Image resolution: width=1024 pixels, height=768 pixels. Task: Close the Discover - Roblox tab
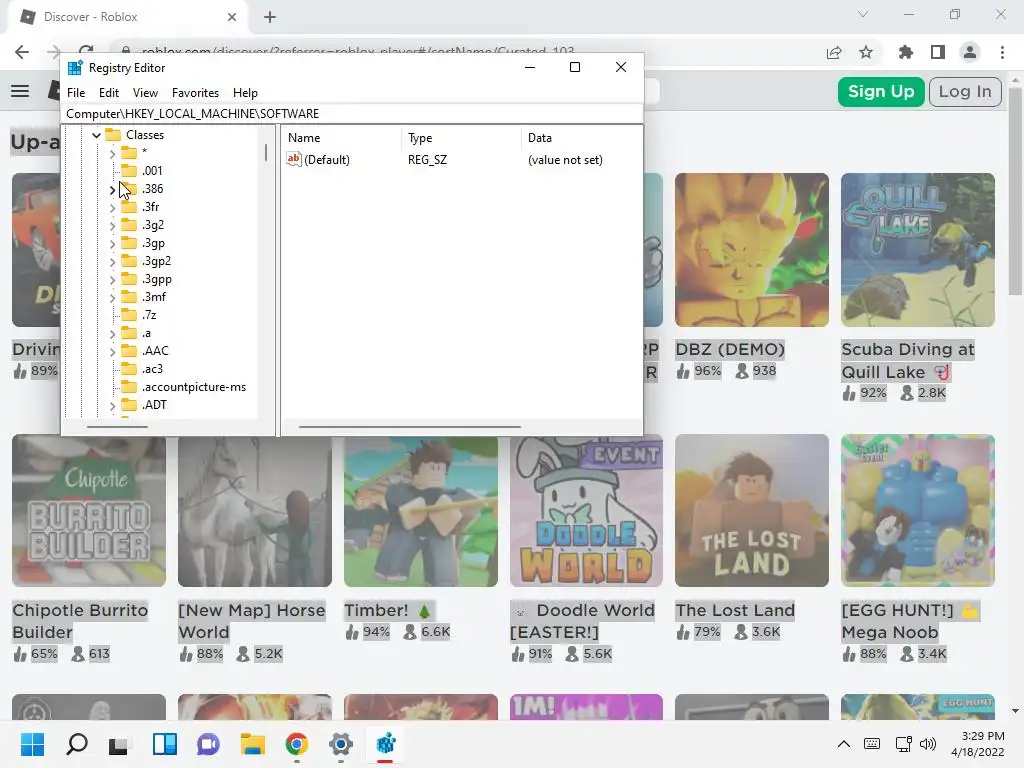click(x=232, y=18)
